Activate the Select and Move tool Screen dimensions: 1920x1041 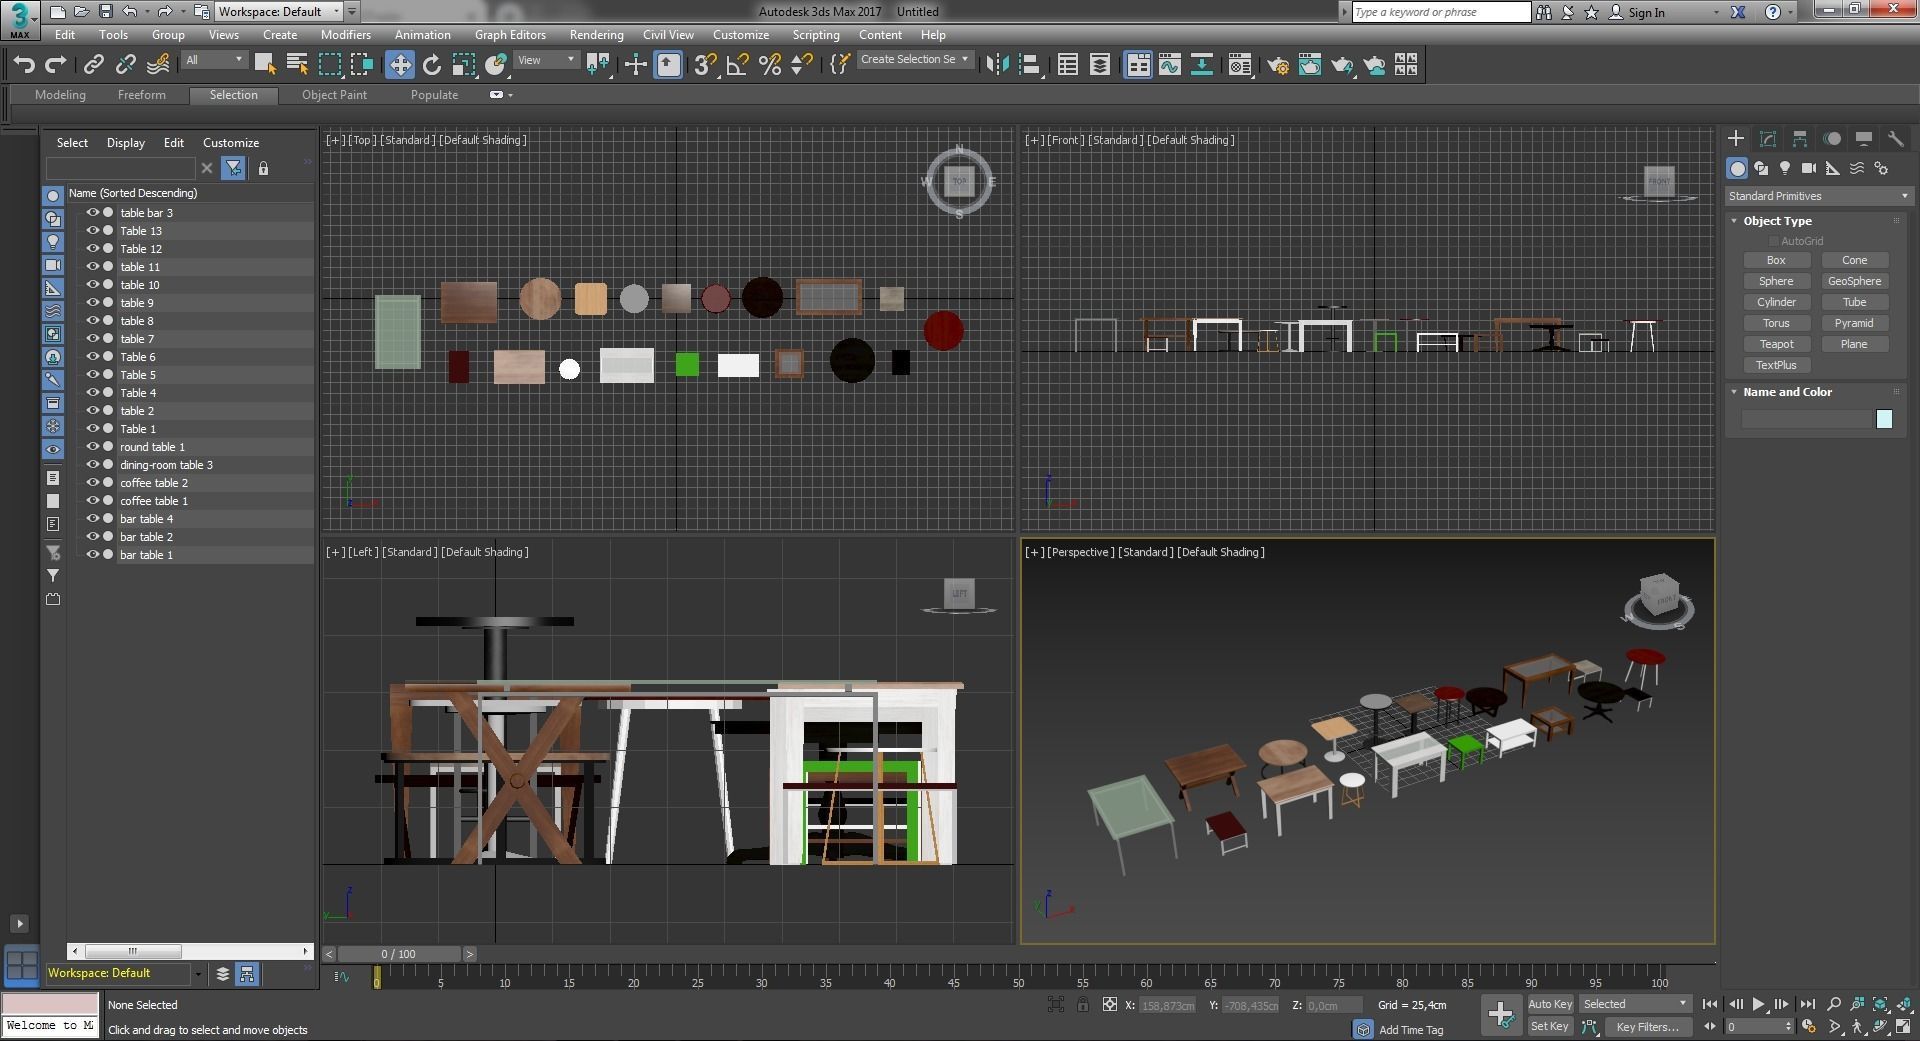coord(400,65)
